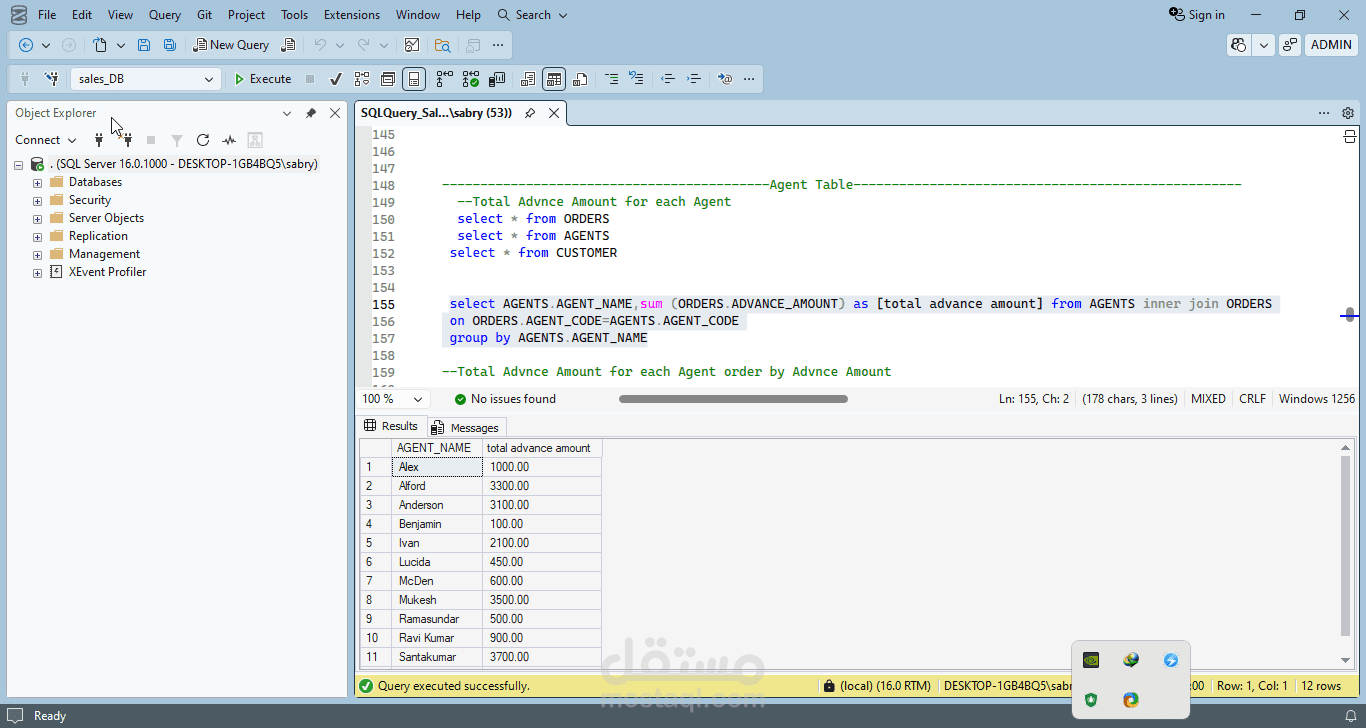The image size is (1366, 728).
Task: Expand the Databases tree node
Action: (38, 183)
